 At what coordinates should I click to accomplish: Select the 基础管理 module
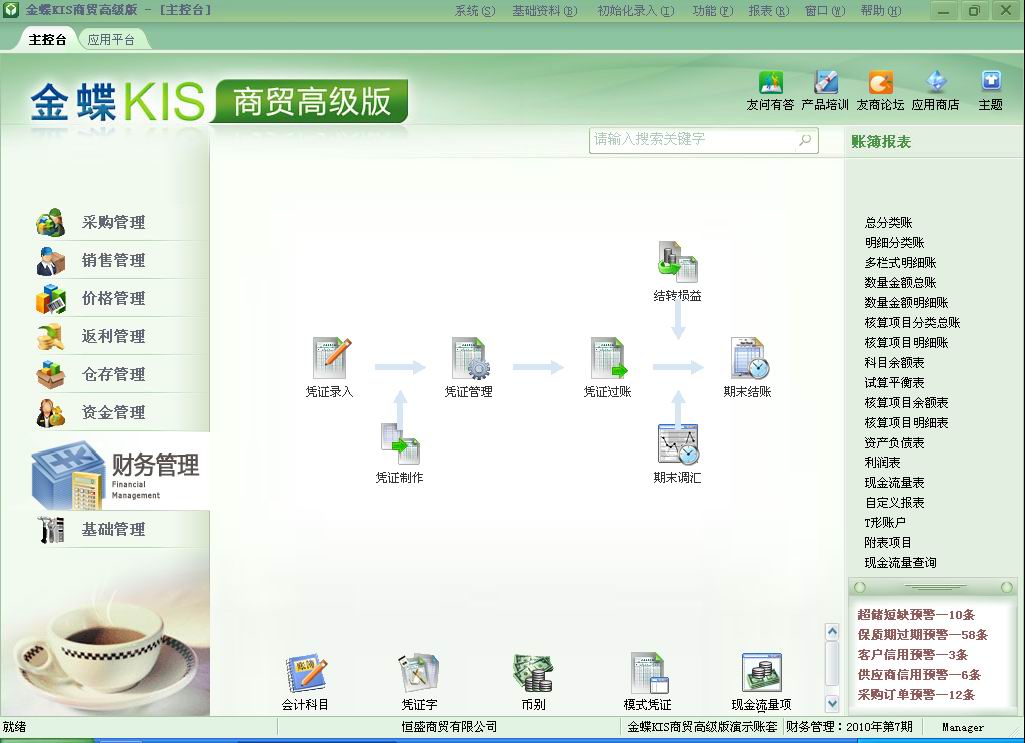(x=113, y=529)
